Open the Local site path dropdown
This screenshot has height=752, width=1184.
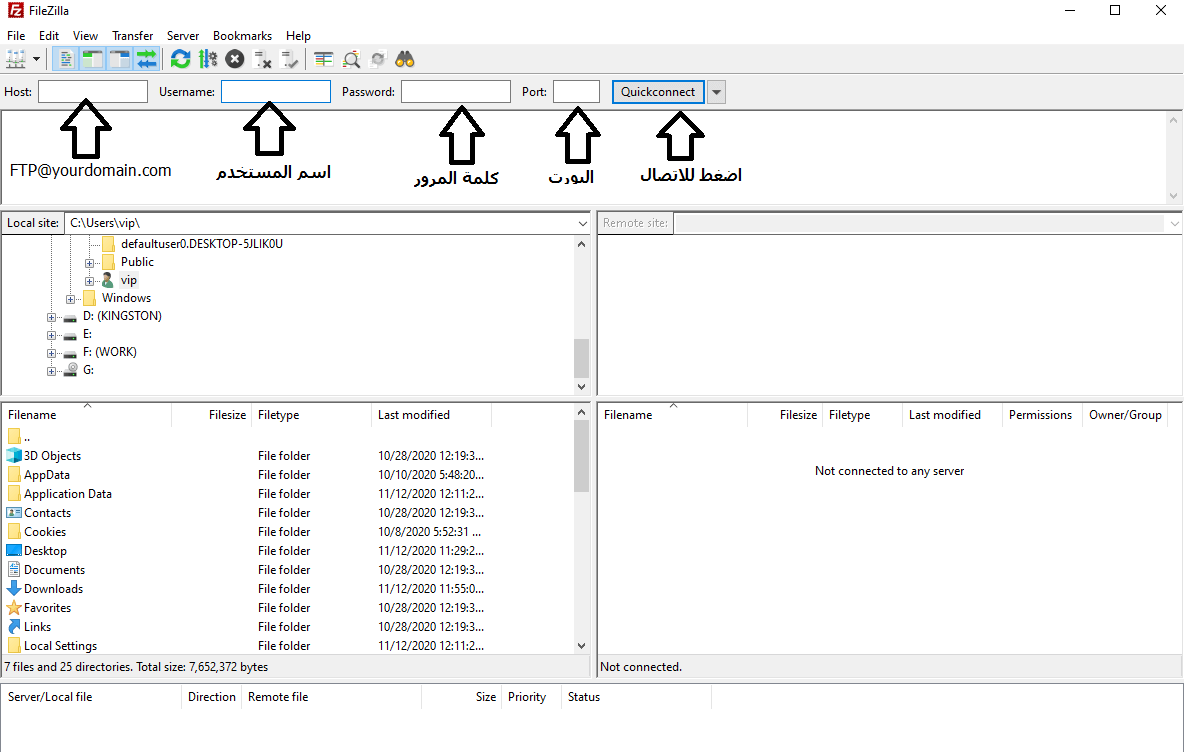pyautogui.click(x=582, y=223)
